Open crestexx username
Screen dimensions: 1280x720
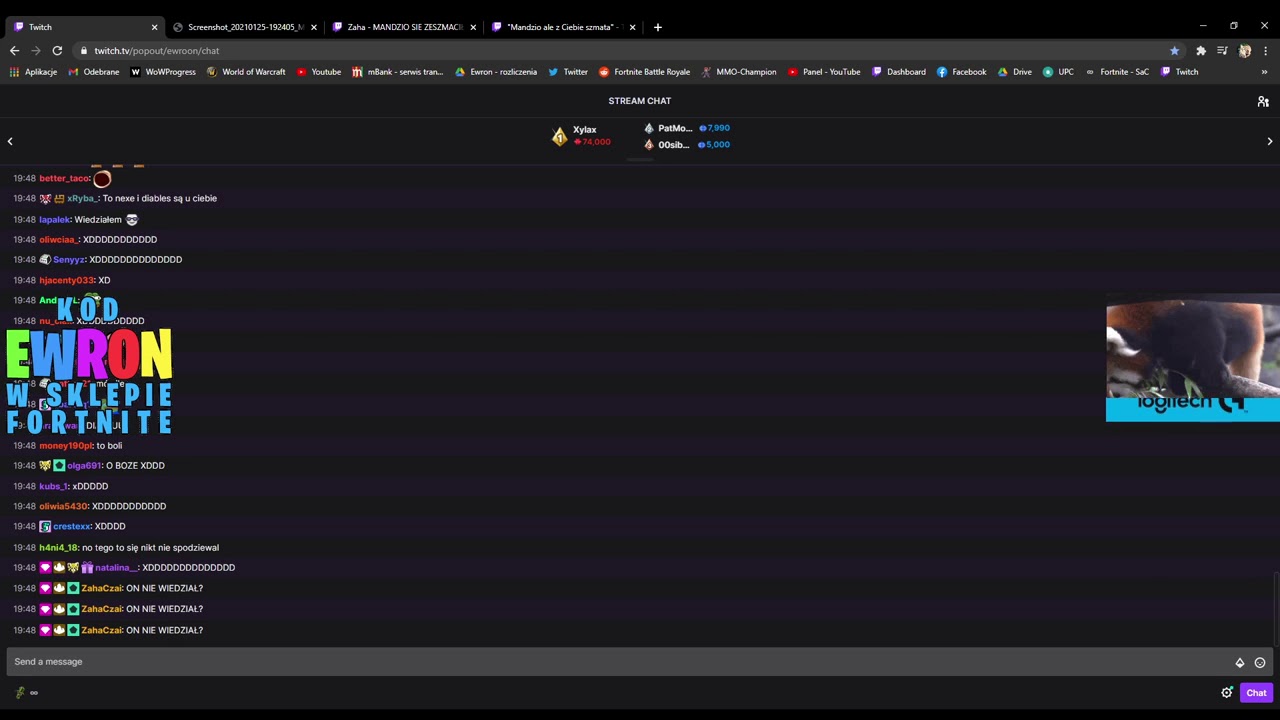pyautogui.click(x=71, y=526)
